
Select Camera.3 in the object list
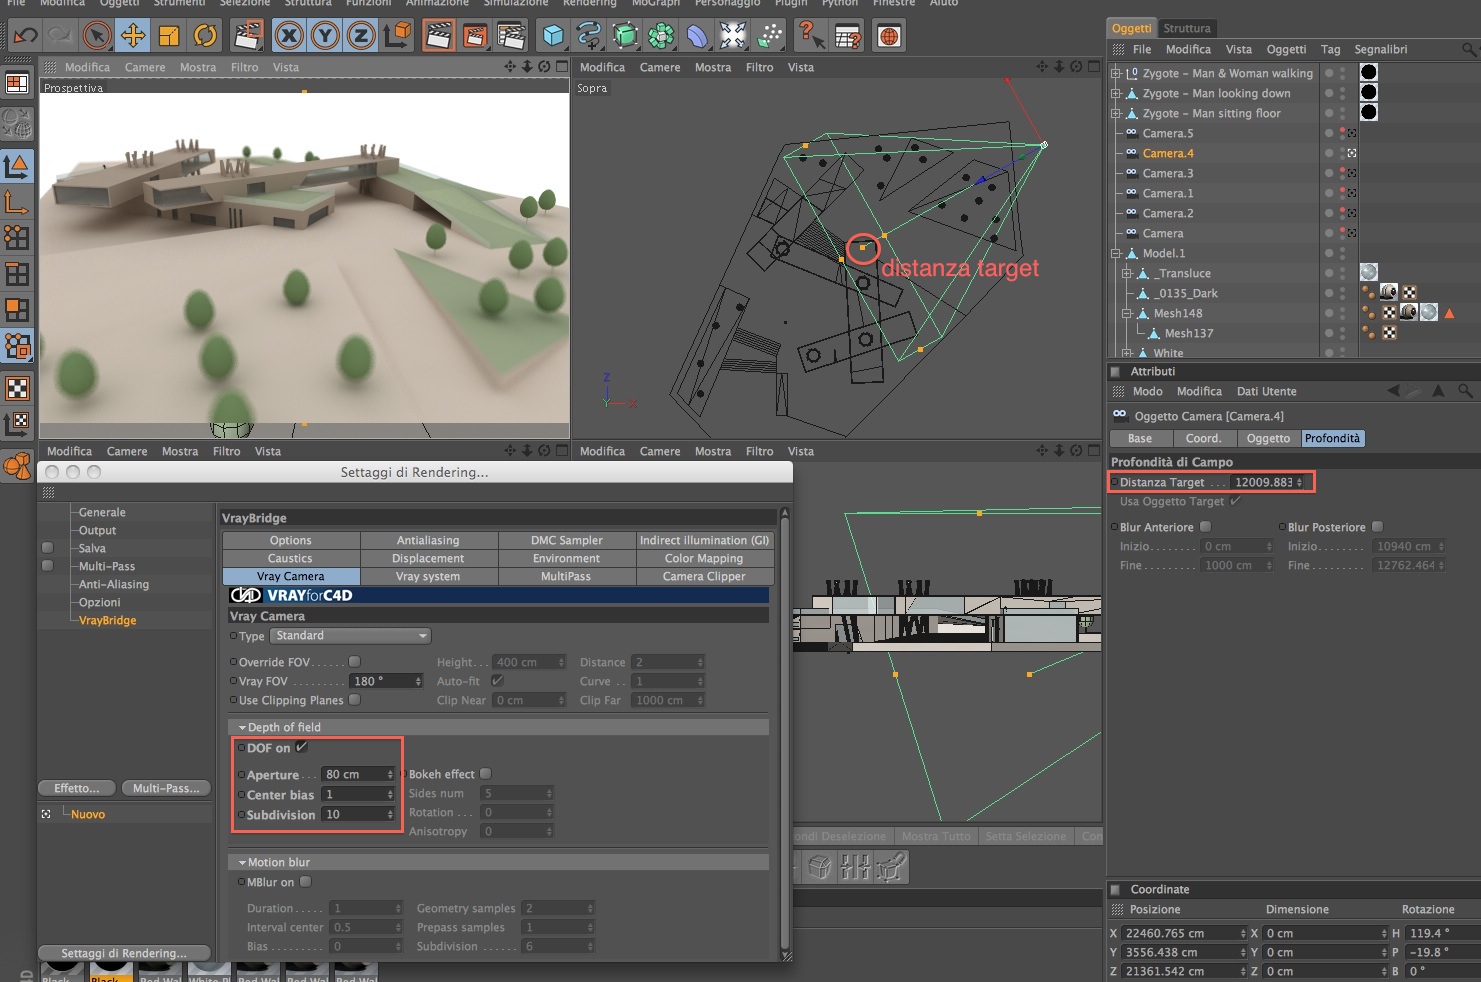pyautogui.click(x=1168, y=173)
